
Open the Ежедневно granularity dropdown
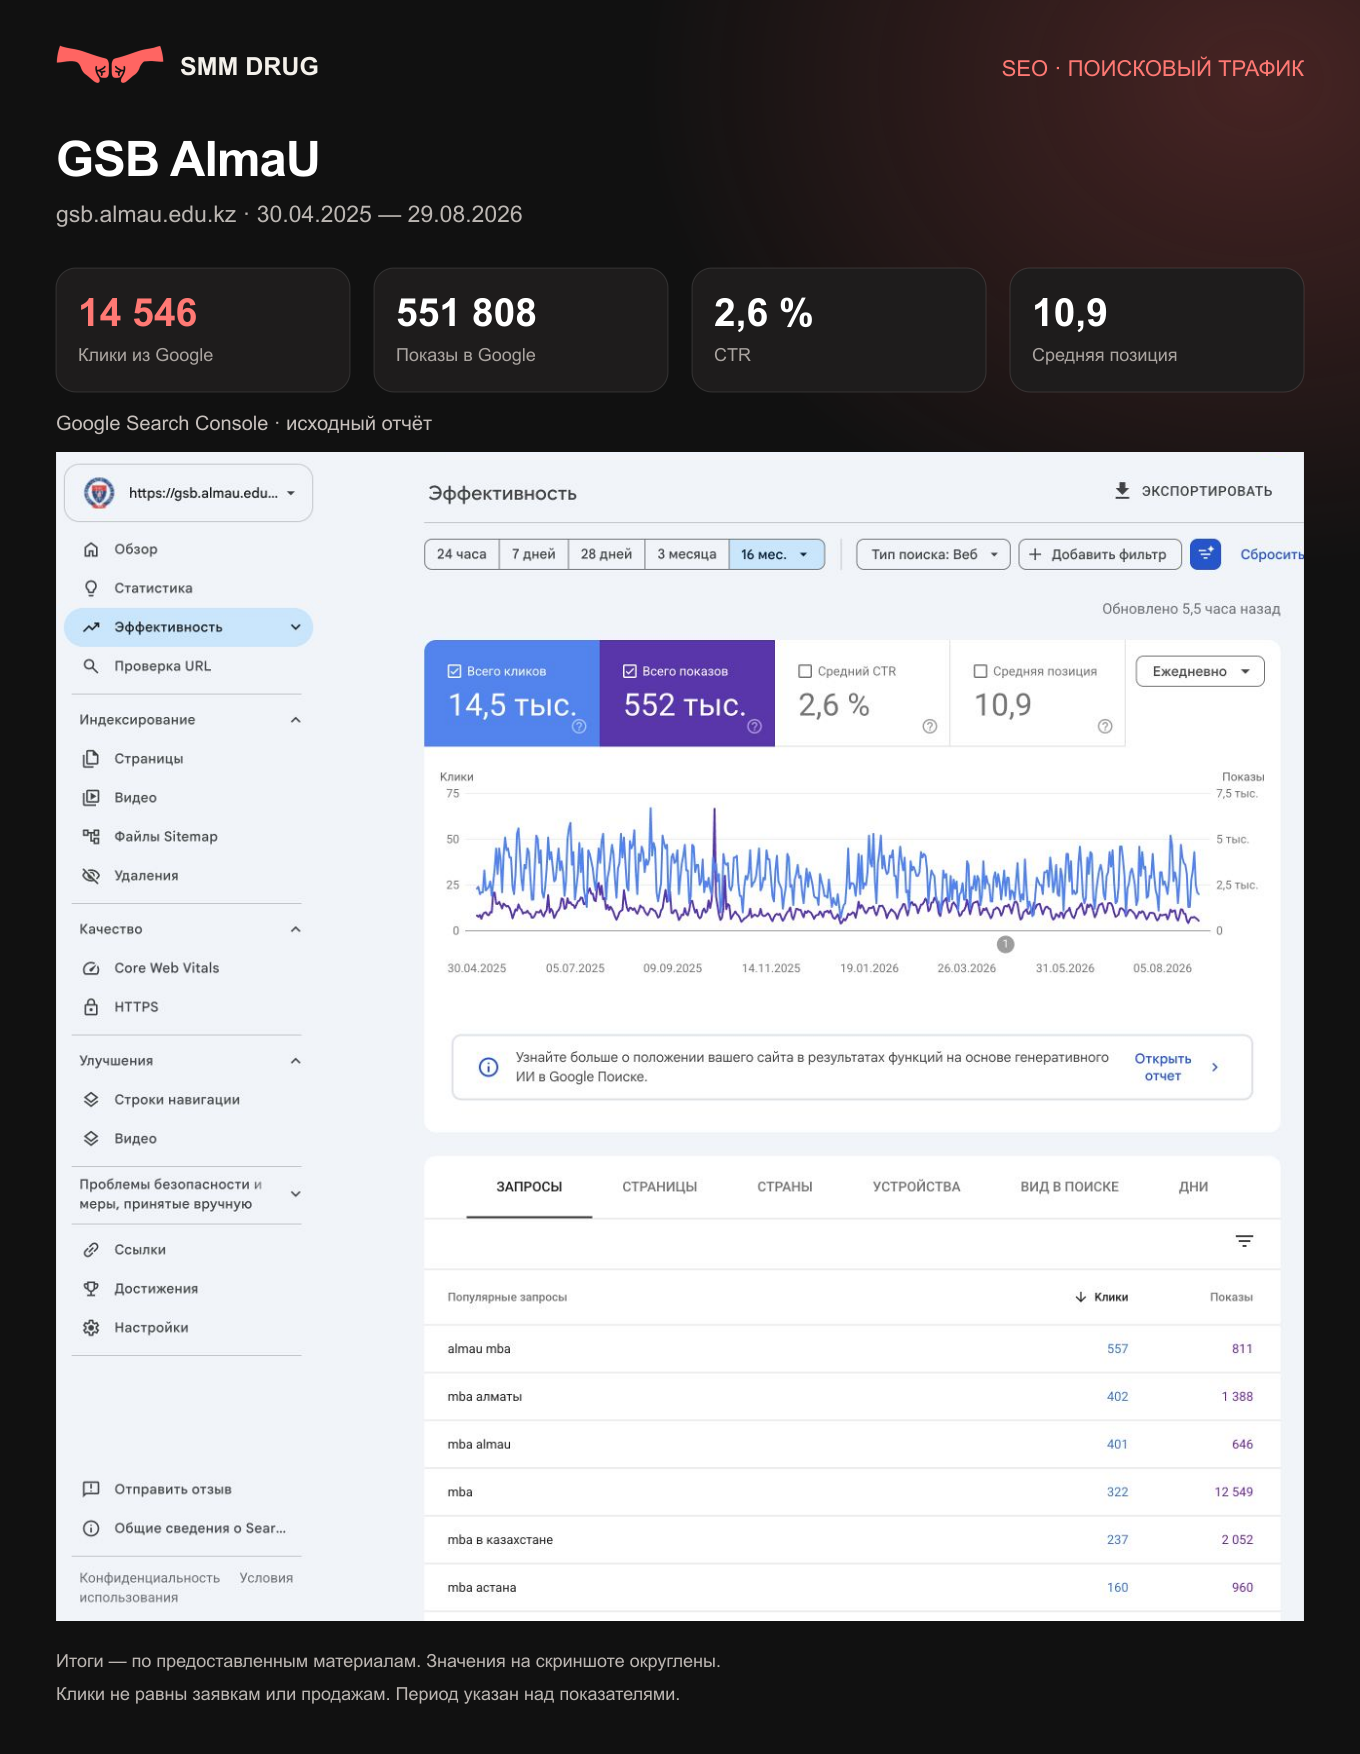coord(1200,671)
